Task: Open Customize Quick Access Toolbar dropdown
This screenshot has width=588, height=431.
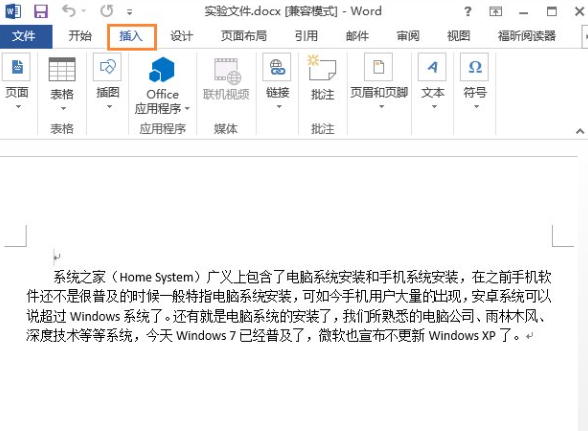Action: (x=129, y=12)
